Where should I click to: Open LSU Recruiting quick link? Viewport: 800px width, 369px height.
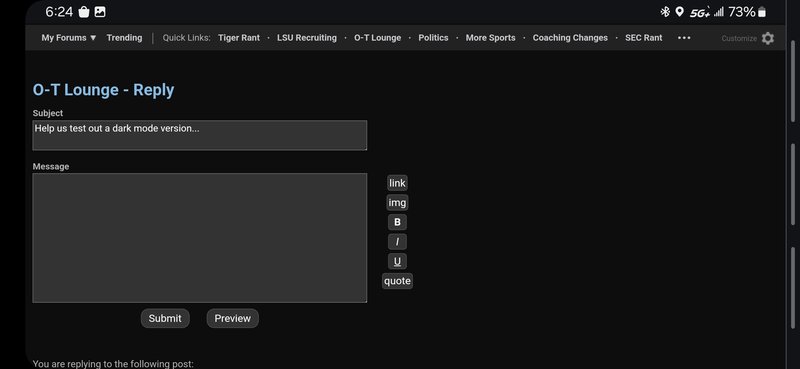click(x=307, y=38)
